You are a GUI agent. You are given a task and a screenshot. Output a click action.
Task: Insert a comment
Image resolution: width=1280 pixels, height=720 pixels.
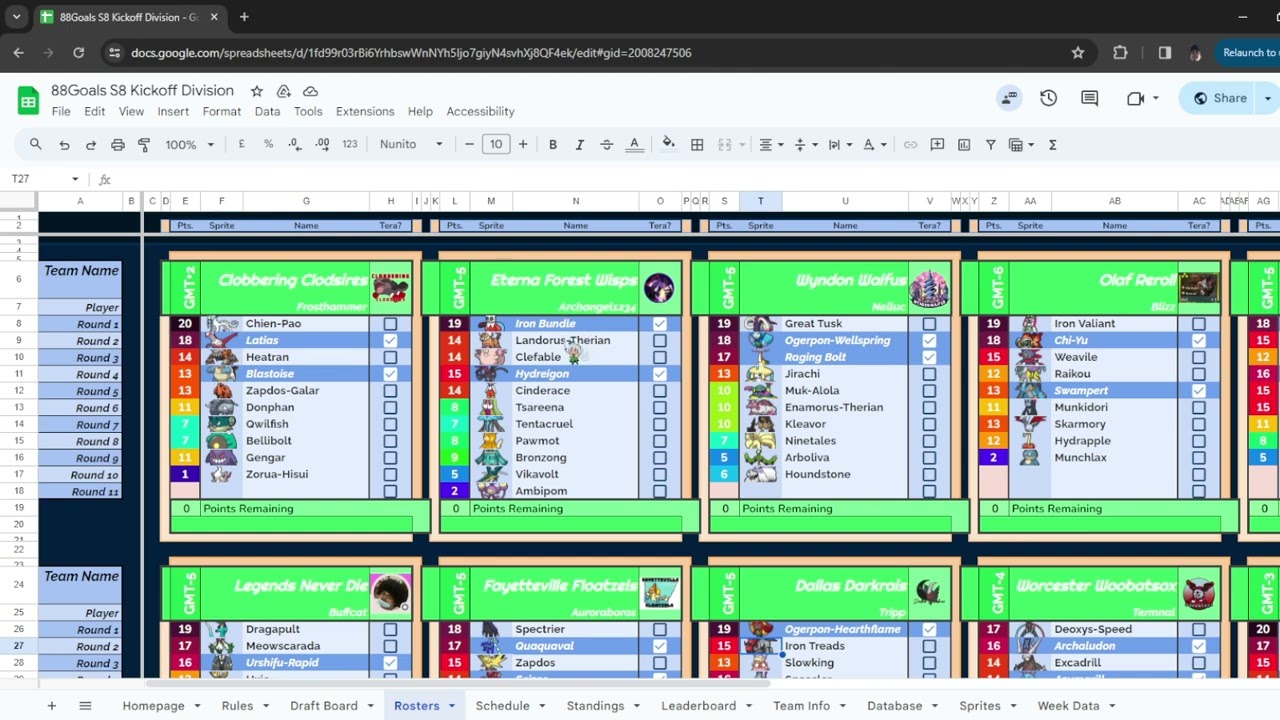[x=937, y=145]
